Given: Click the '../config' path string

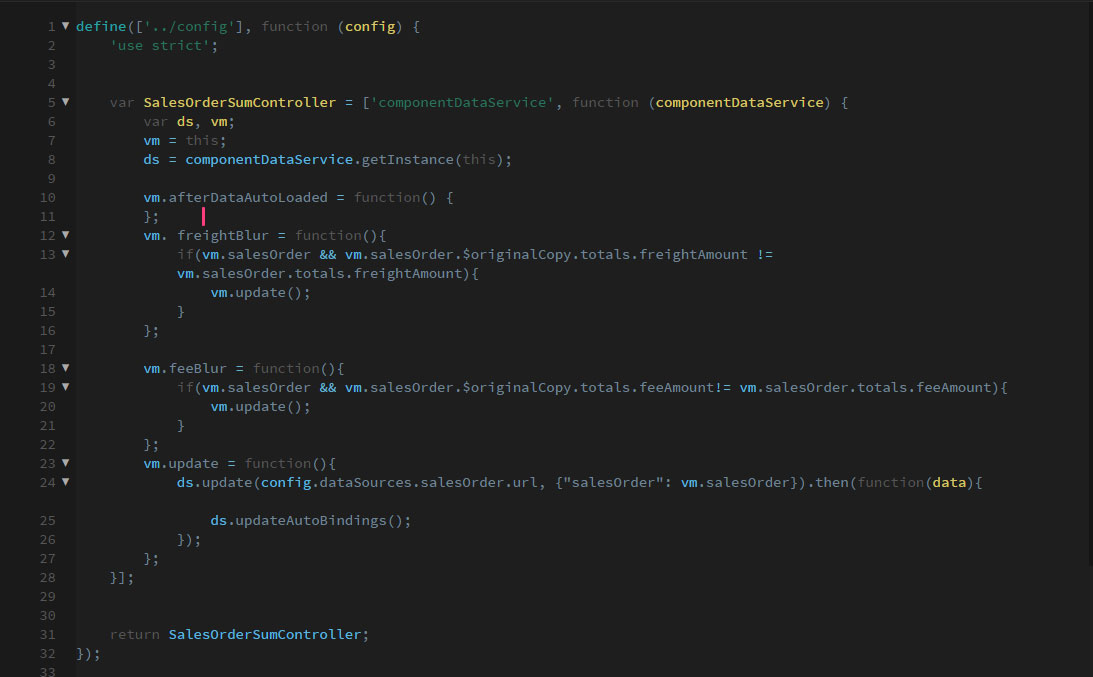Looking at the screenshot, I should click(189, 26).
